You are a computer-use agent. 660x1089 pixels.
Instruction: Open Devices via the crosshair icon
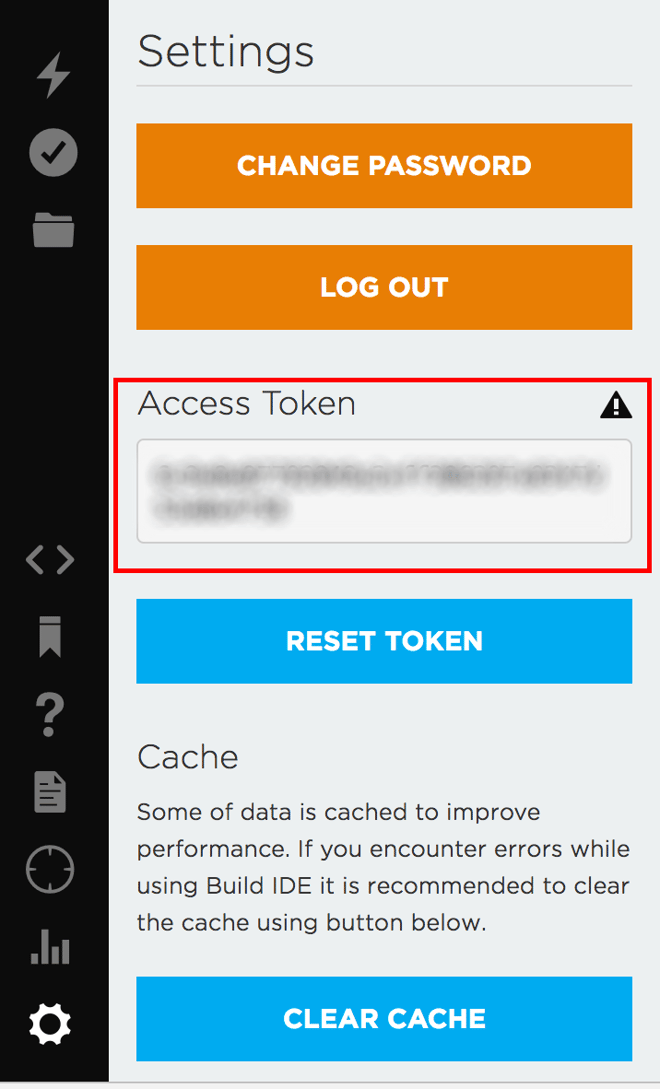click(x=50, y=869)
